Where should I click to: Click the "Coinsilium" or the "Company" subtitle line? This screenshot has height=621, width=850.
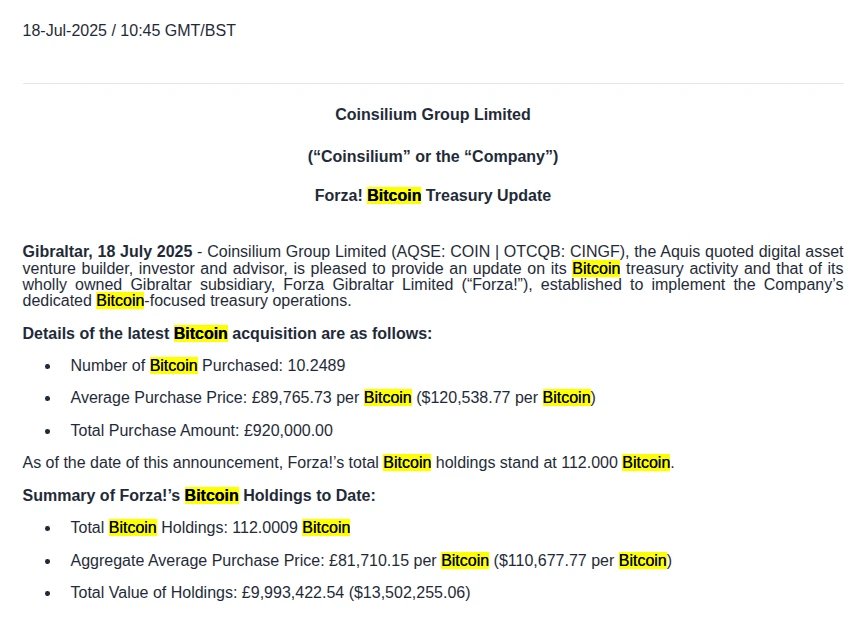432,156
